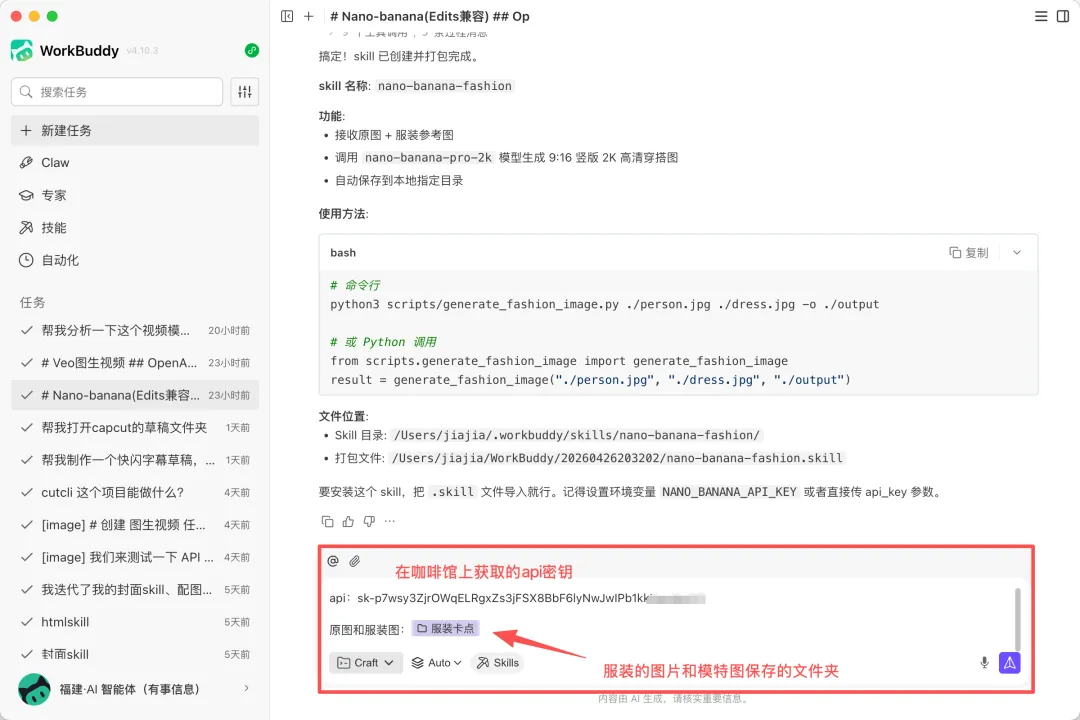Screen dimensions: 1080x720
Task: Open task cutcli 这个项目能做什么?
Action: (x=134, y=493)
